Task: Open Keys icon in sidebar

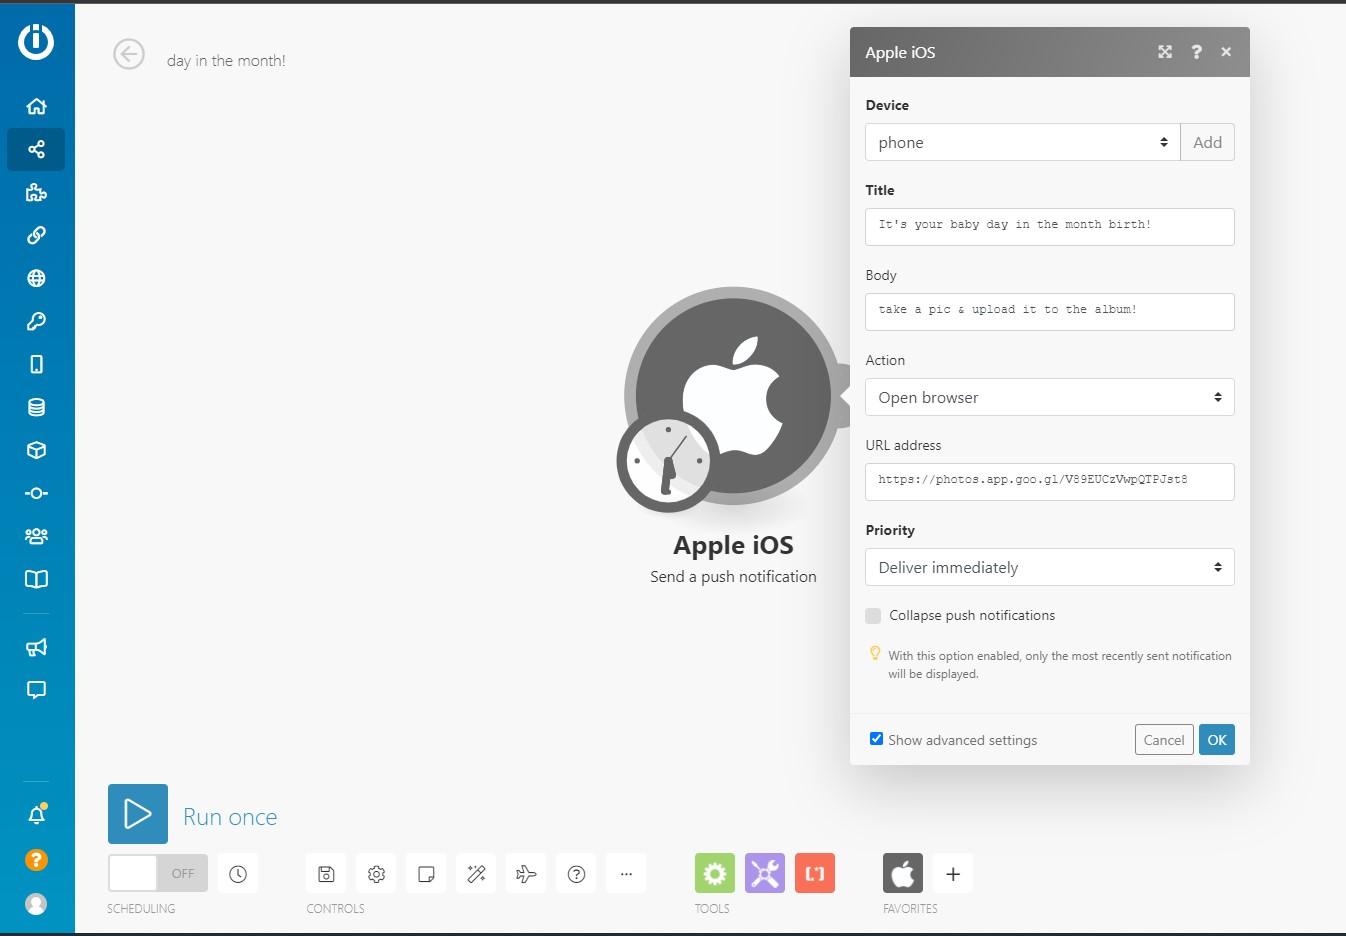Action: [x=36, y=321]
